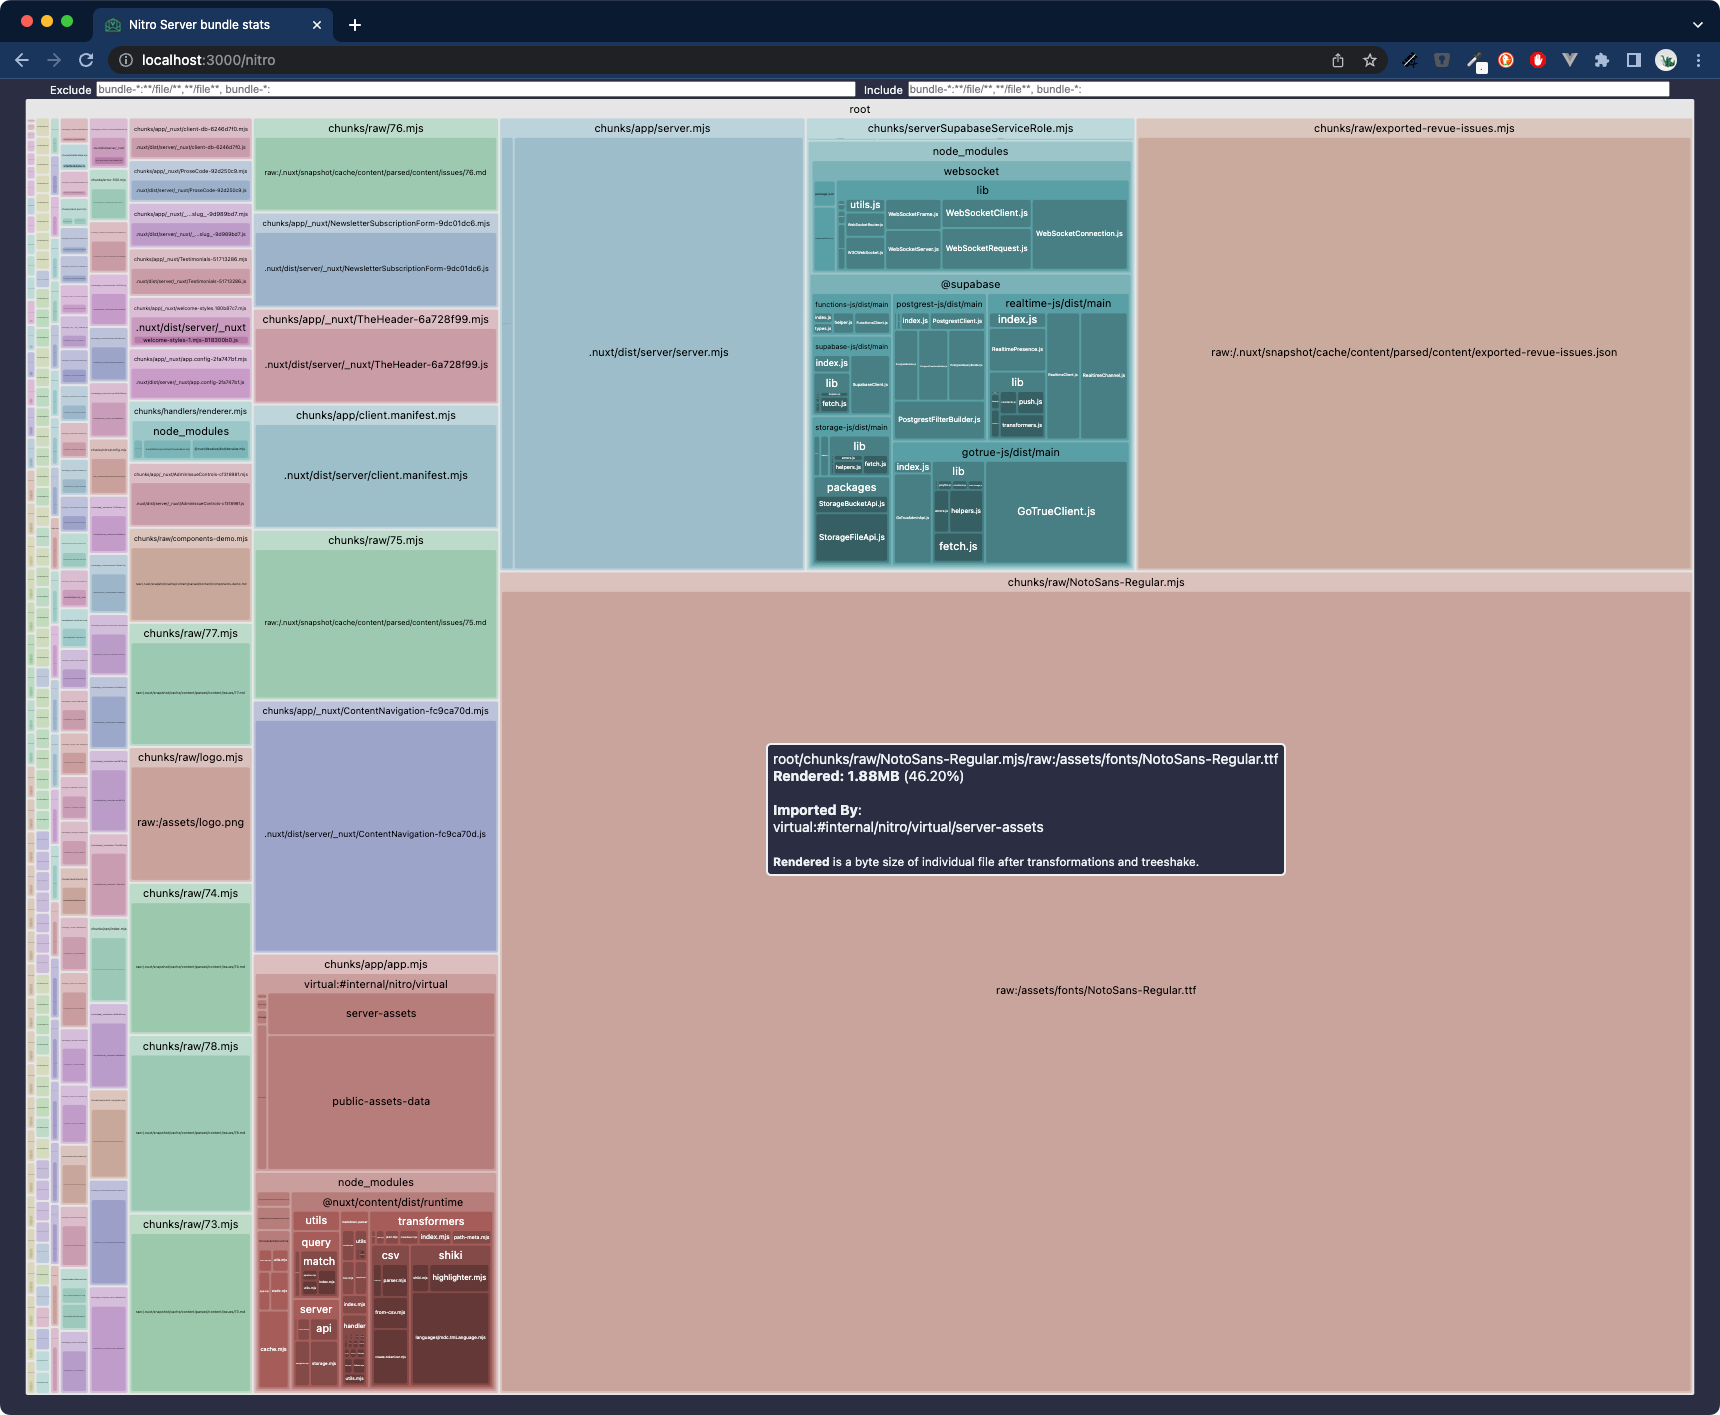Bookmark this page with the star icon
This screenshot has width=1720, height=1415.
(x=1370, y=60)
